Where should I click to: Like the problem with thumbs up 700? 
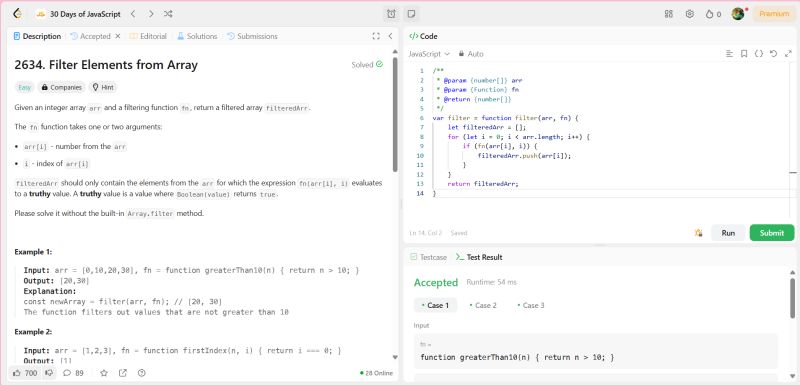[25, 373]
